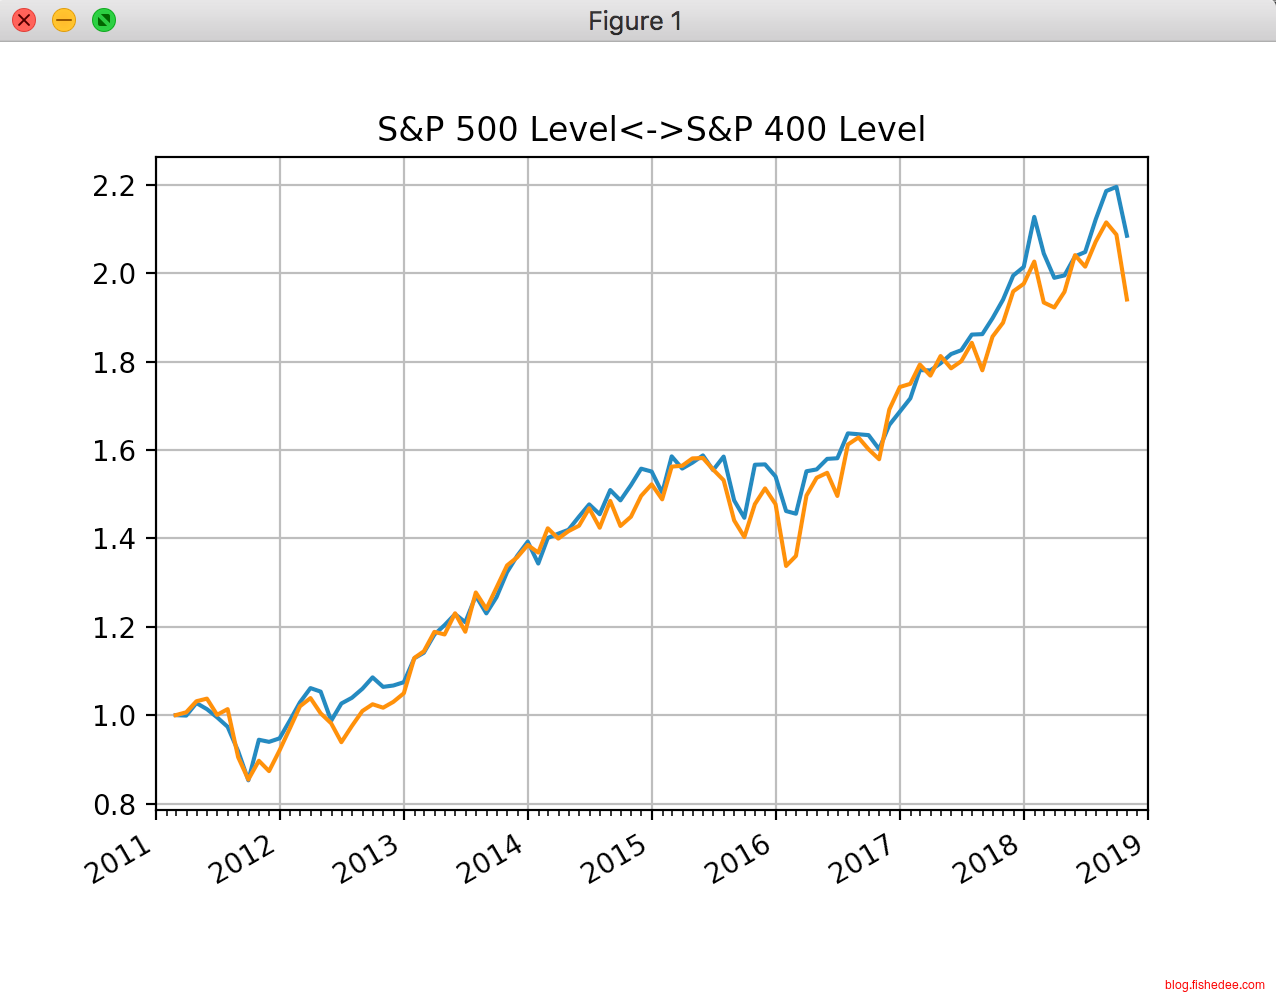Click the blue line's right end point

click(1127, 236)
